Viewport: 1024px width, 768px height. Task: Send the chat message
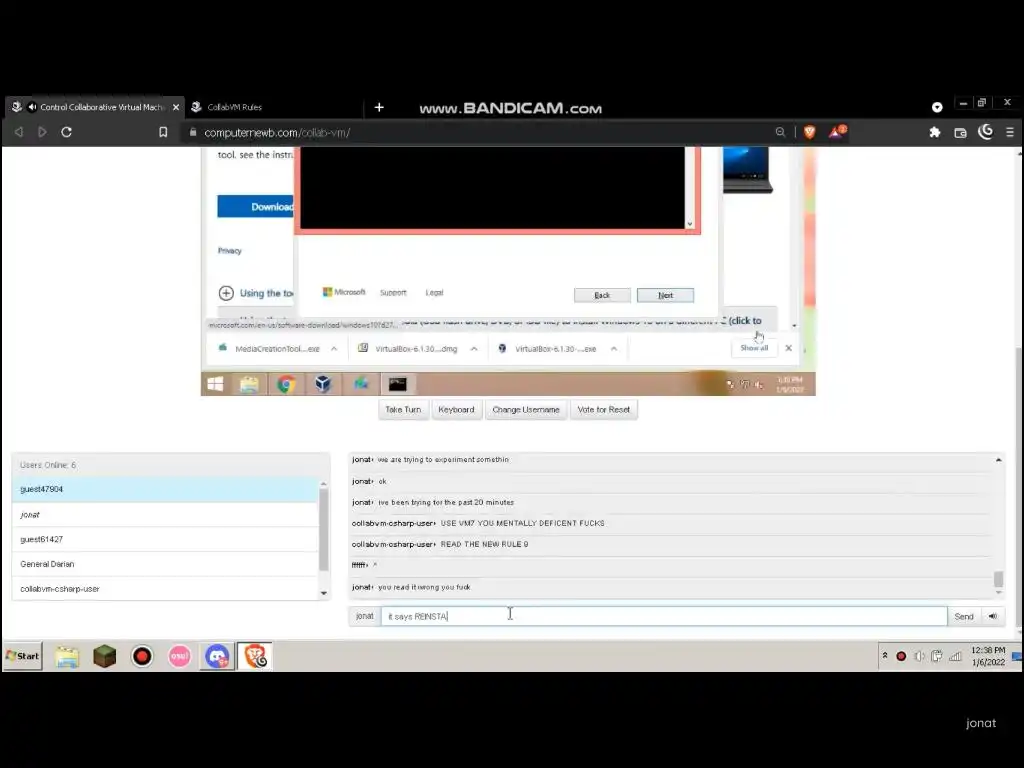coord(964,616)
